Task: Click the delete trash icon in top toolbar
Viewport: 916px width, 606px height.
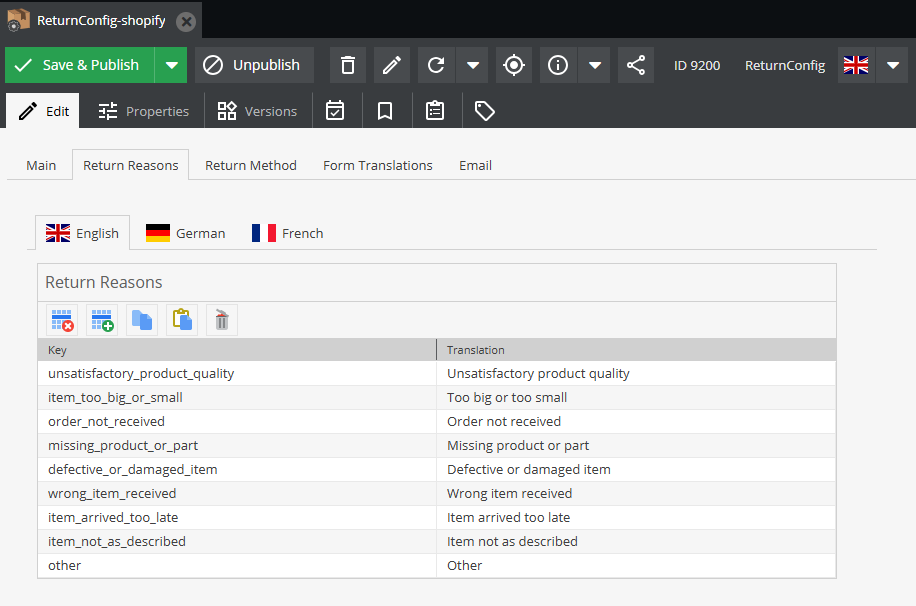Action: tap(348, 65)
